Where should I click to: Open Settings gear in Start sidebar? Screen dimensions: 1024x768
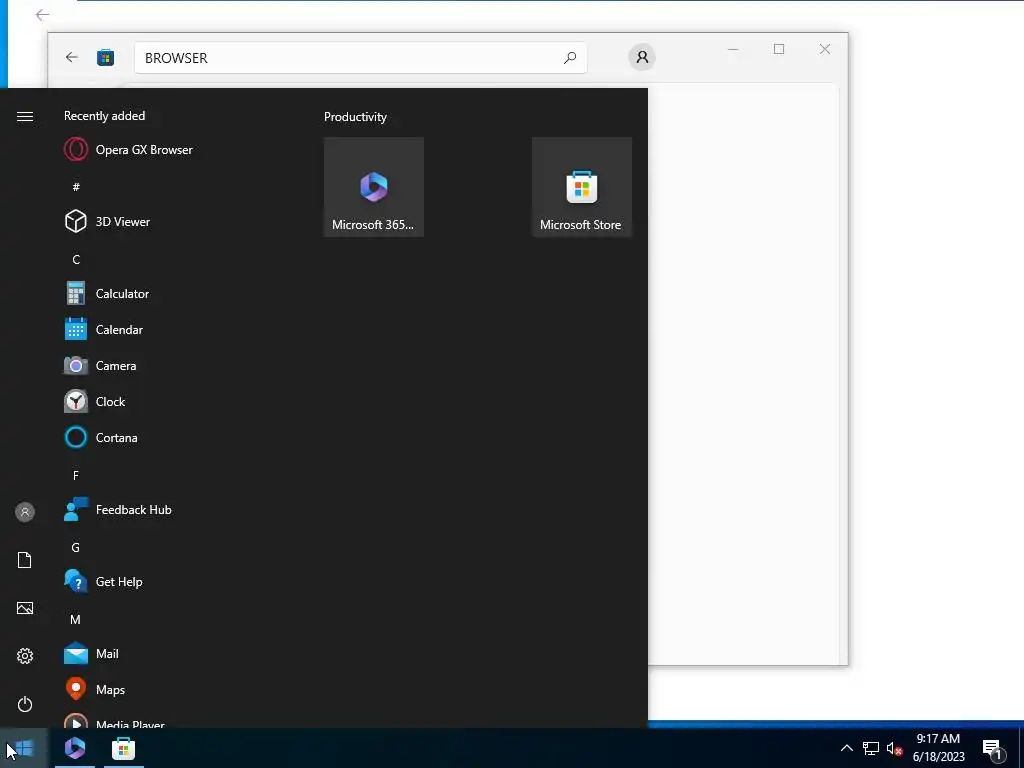25,656
